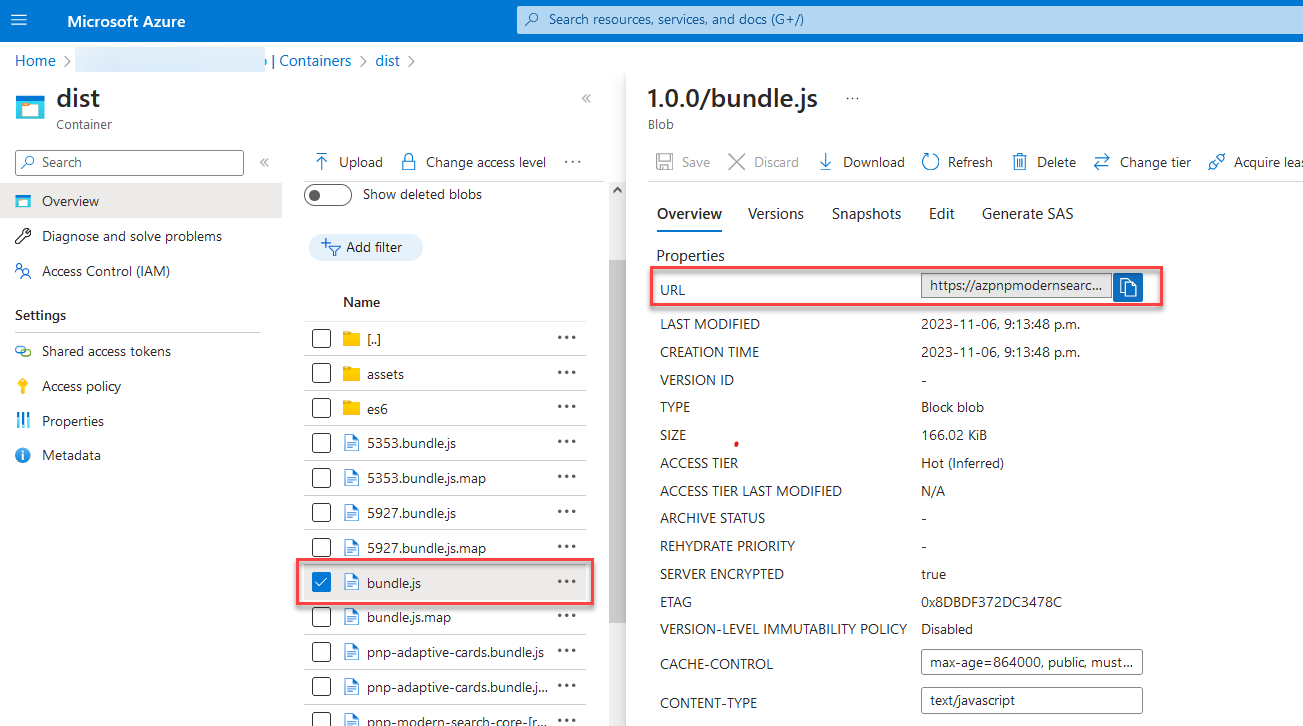Open dist breadcrumb link
The width and height of the screenshot is (1303, 726).
pos(387,61)
